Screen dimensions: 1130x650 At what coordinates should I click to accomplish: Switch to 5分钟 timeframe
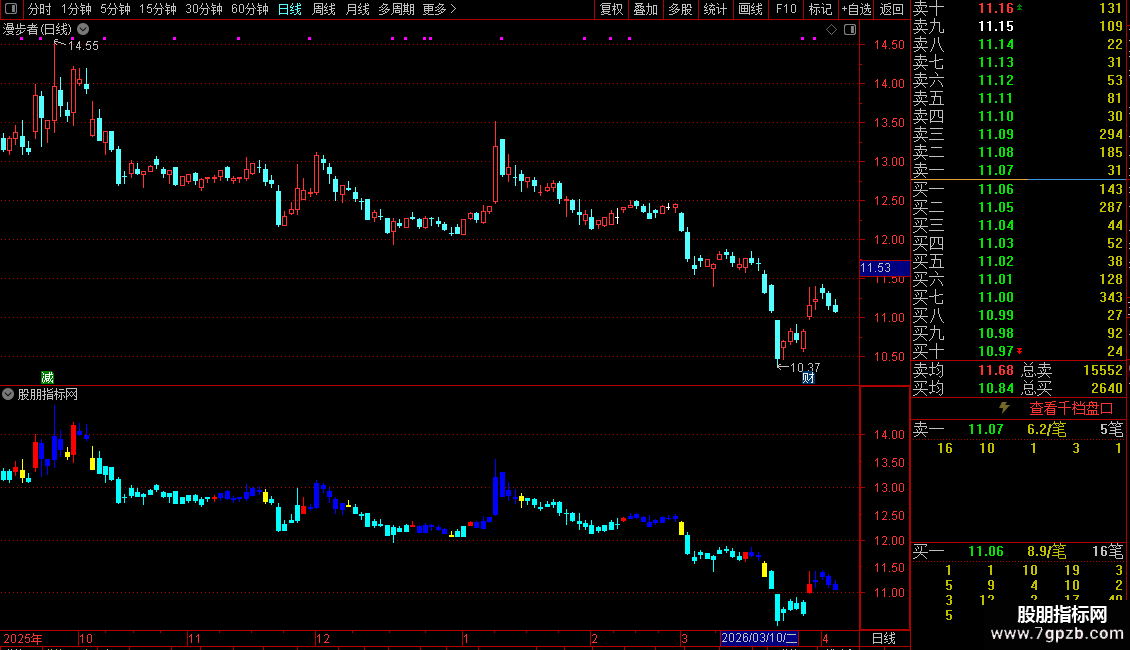pos(115,9)
